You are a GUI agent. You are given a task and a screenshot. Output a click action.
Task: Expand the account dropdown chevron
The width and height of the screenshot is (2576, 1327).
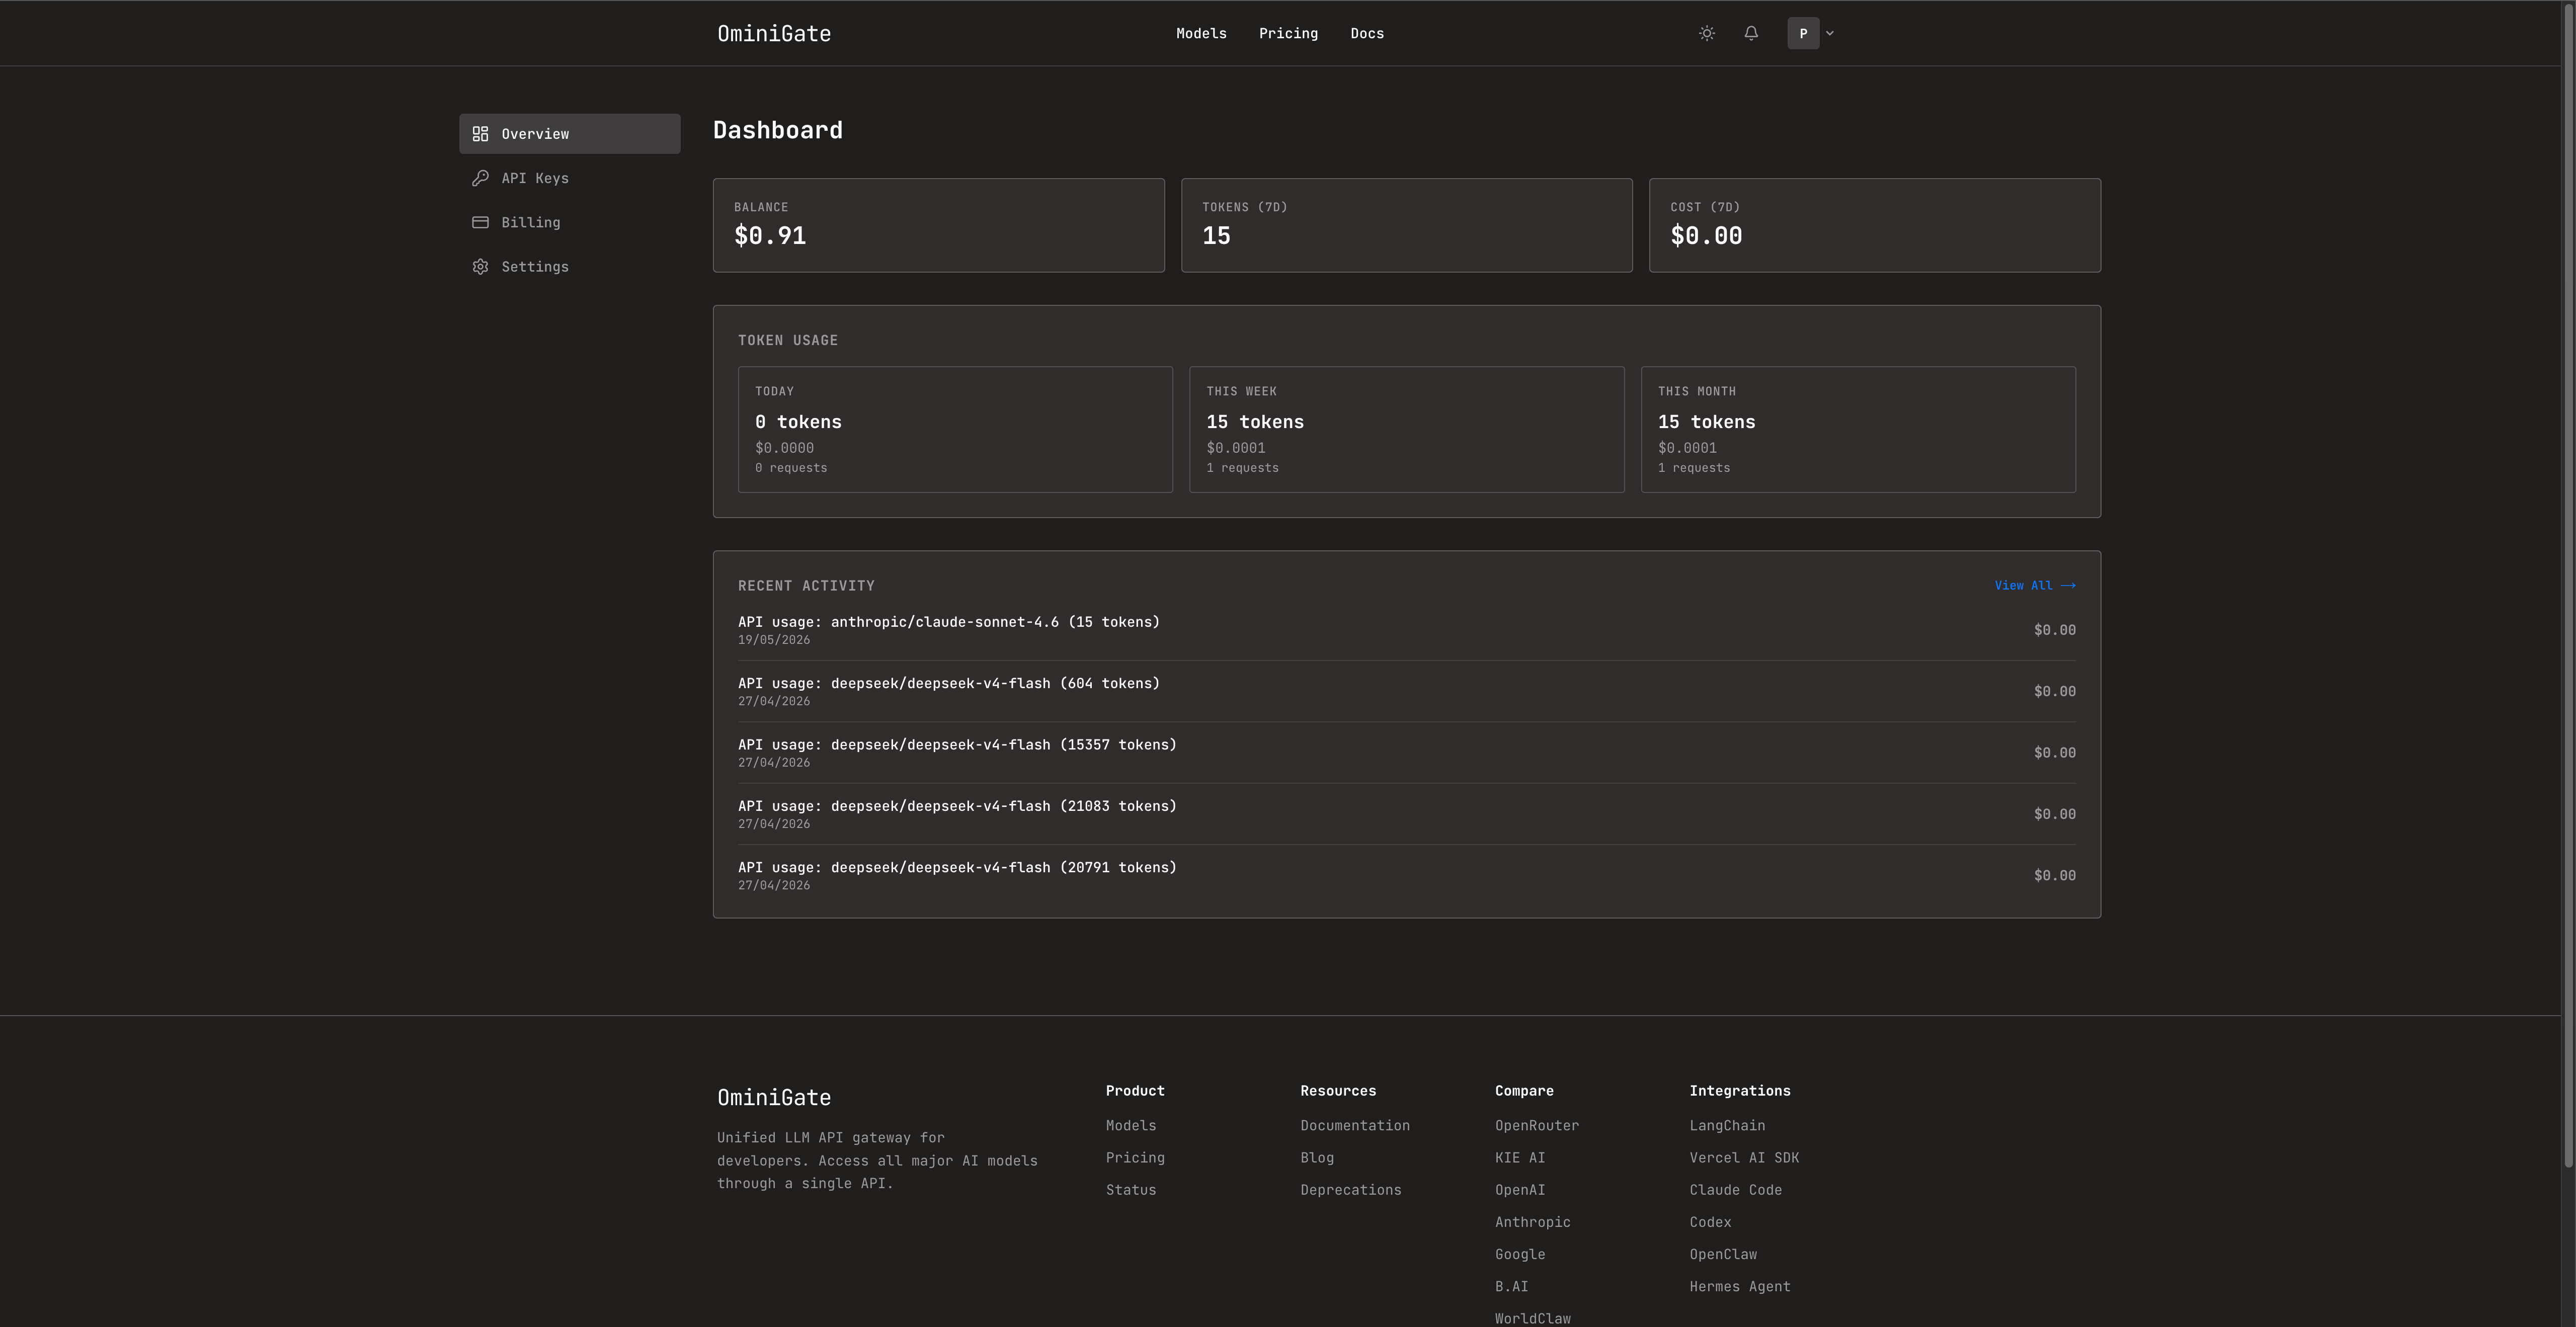pos(1830,33)
